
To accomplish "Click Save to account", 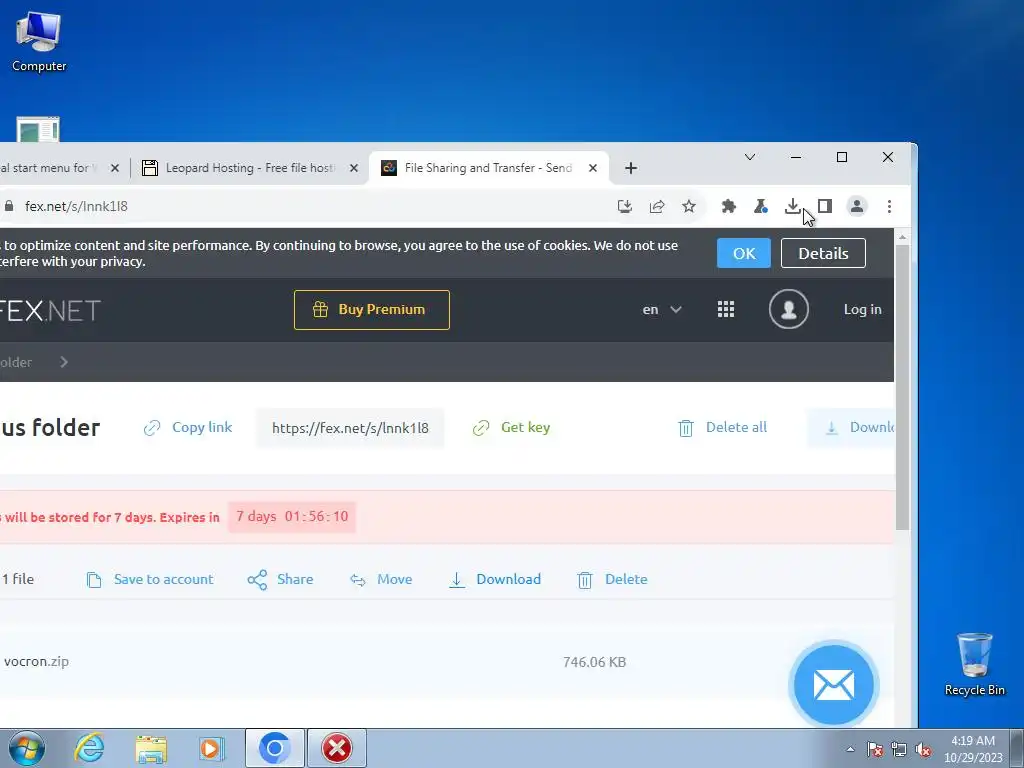I will coord(150,579).
